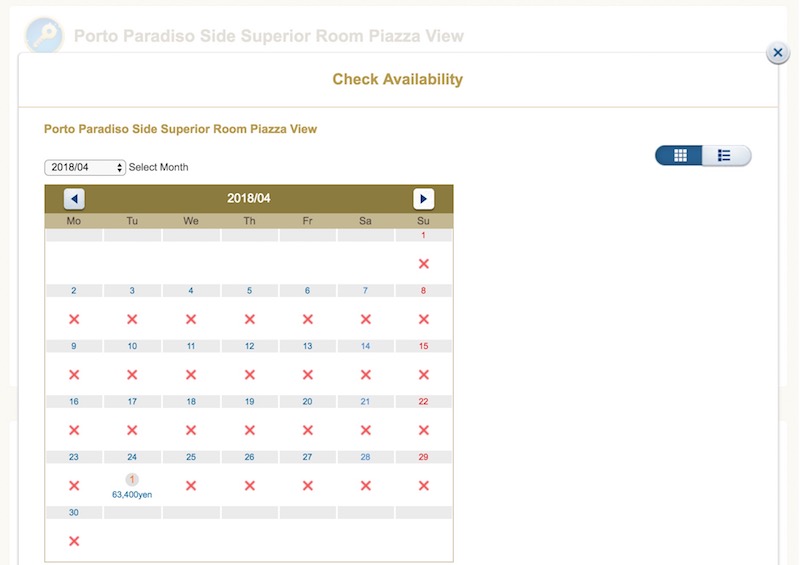Click the unavailable mark on April 29
The width and height of the screenshot is (800, 565).
[x=423, y=486]
